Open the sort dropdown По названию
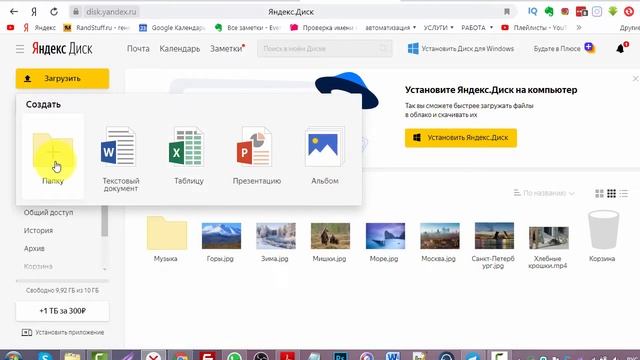 click(x=544, y=193)
